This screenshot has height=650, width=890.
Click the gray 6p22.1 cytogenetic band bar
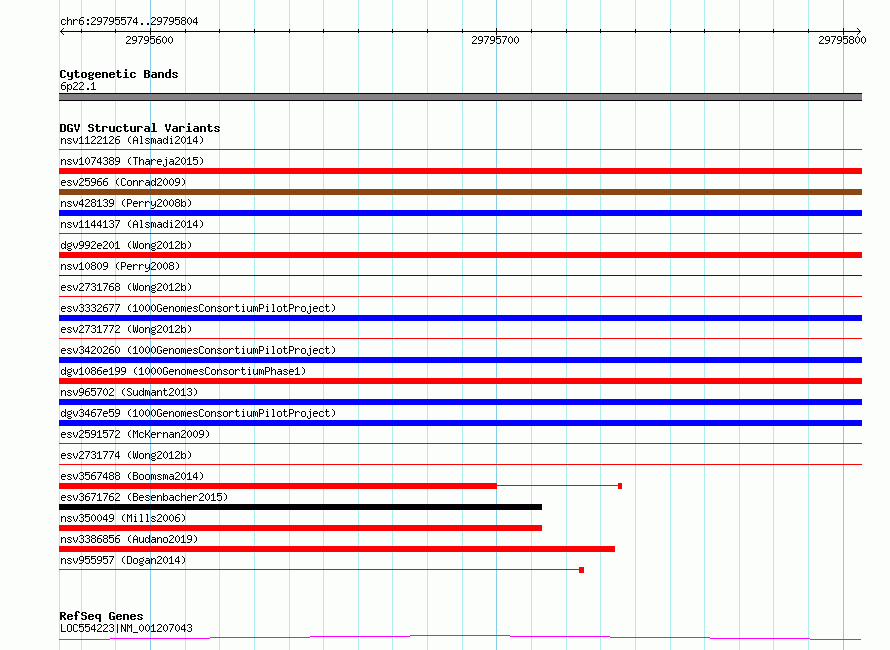click(460, 97)
